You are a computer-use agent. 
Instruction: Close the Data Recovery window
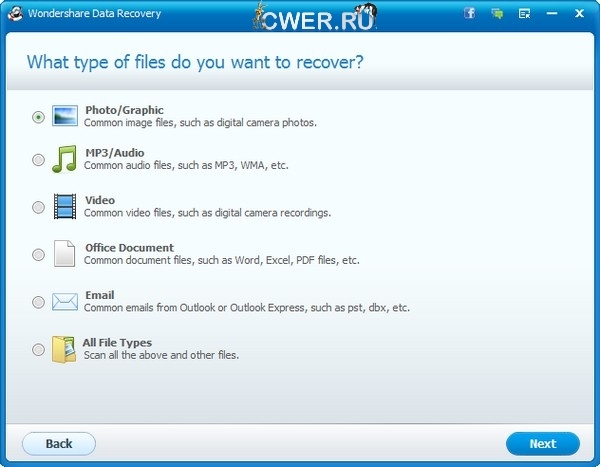click(x=579, y=13)
